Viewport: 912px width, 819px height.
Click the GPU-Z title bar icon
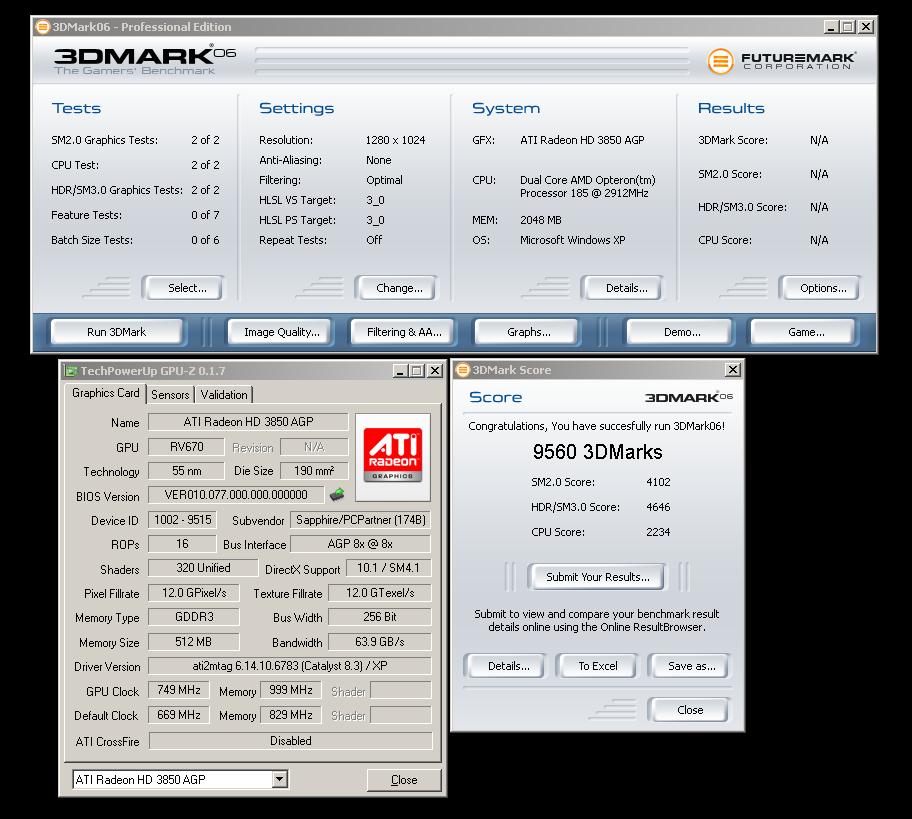(70, 371)
